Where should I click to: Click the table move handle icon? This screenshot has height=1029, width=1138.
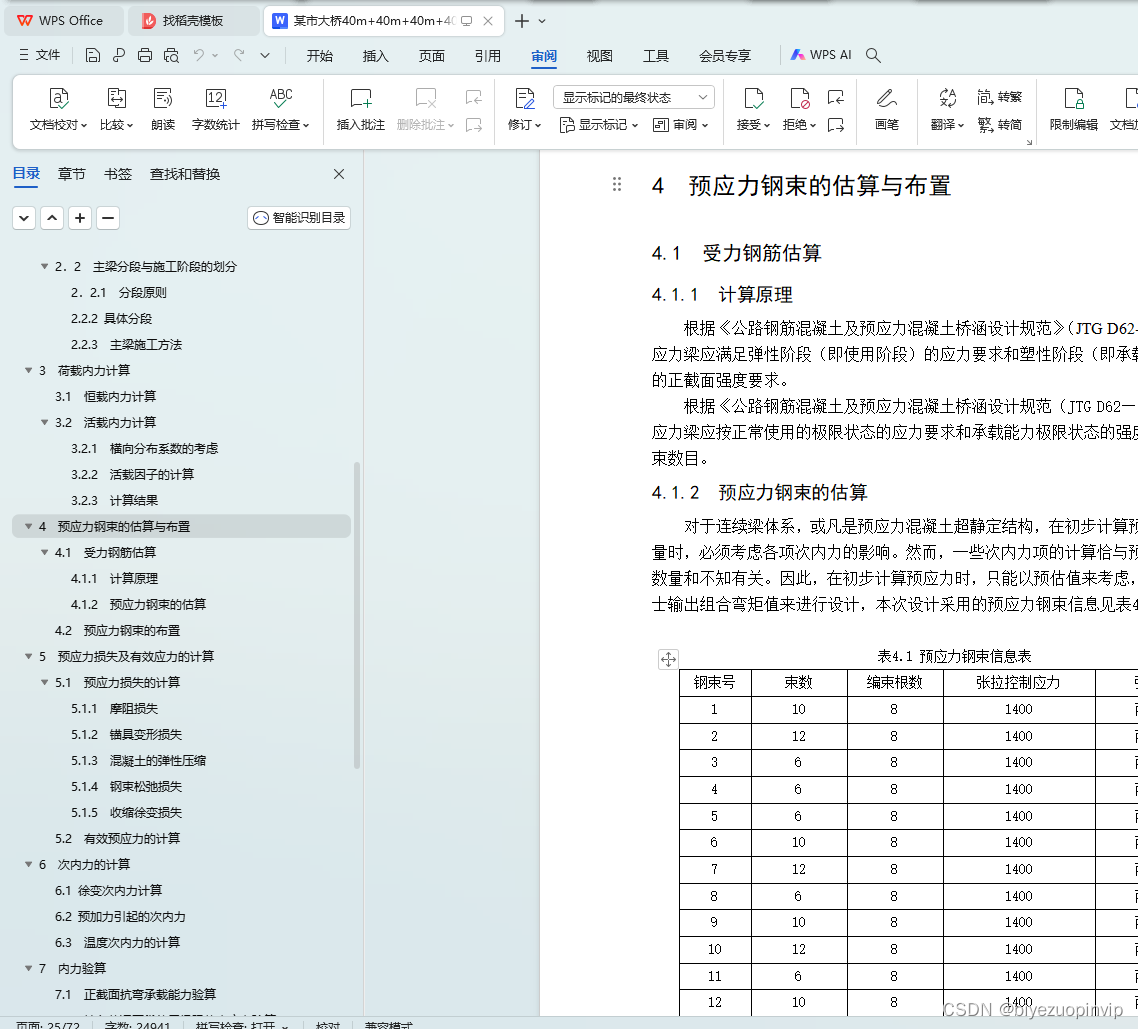(668, 659)
